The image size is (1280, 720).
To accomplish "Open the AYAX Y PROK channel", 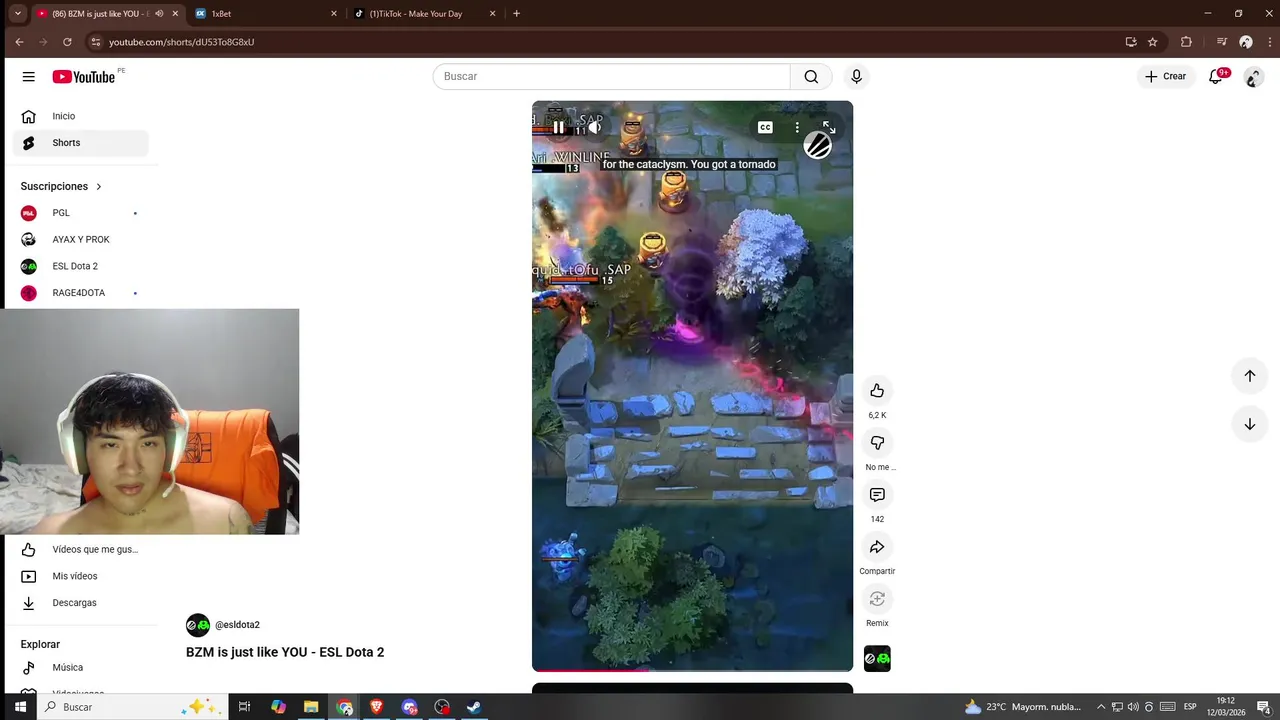I will (81, 239).
